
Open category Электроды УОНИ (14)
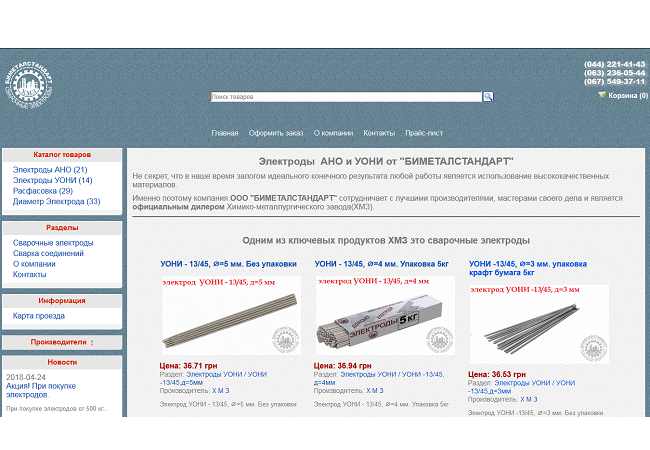pyautogui.click(x=53, y=180)
